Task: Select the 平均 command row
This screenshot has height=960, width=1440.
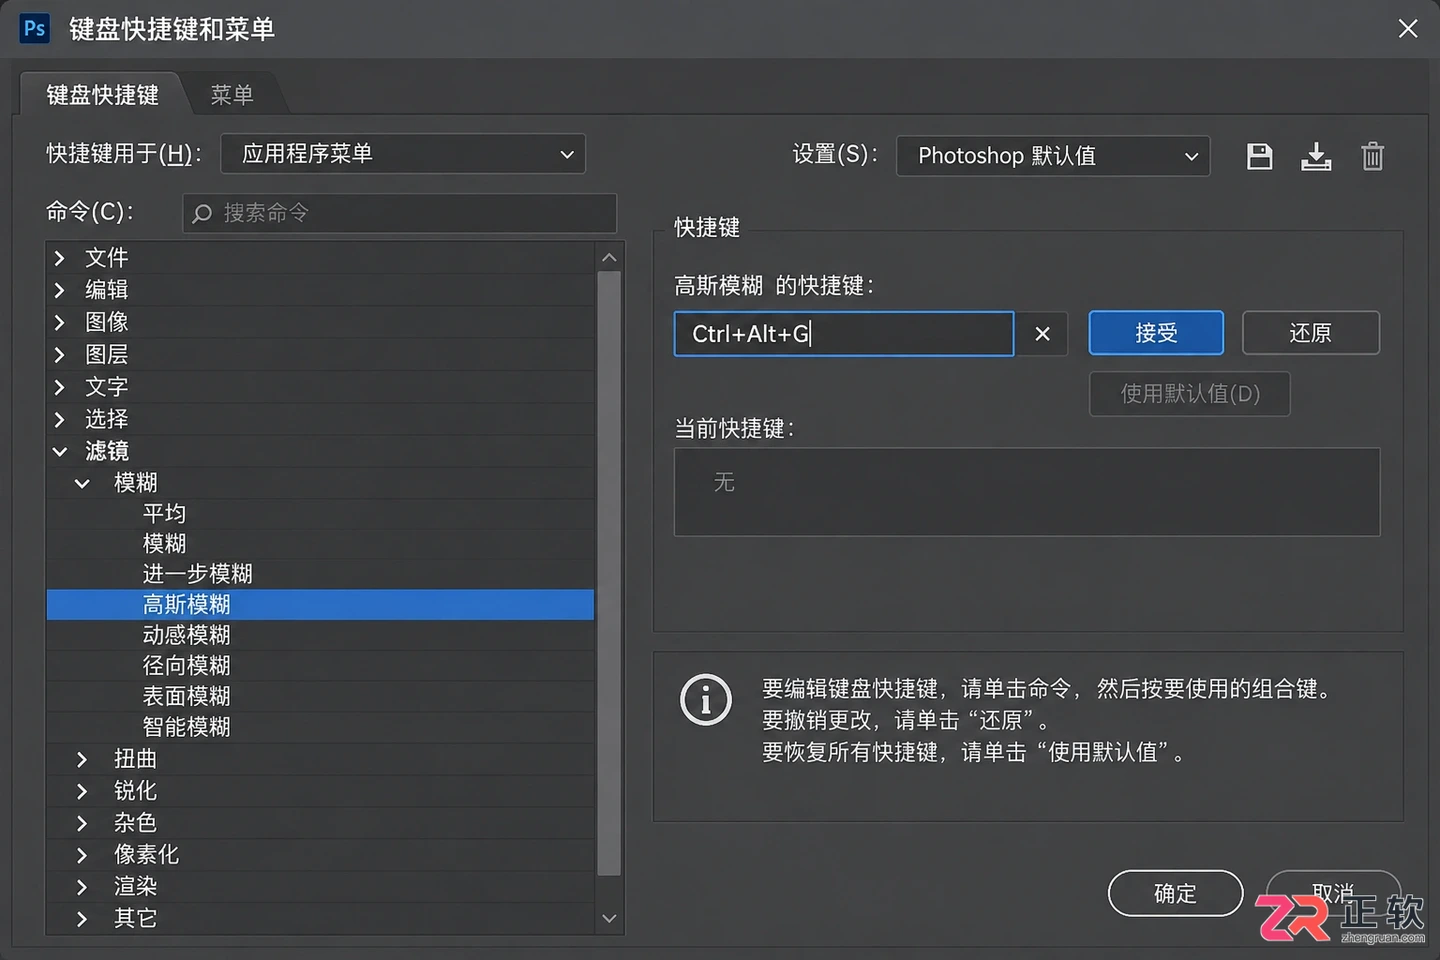Action: tap(320, 514)
